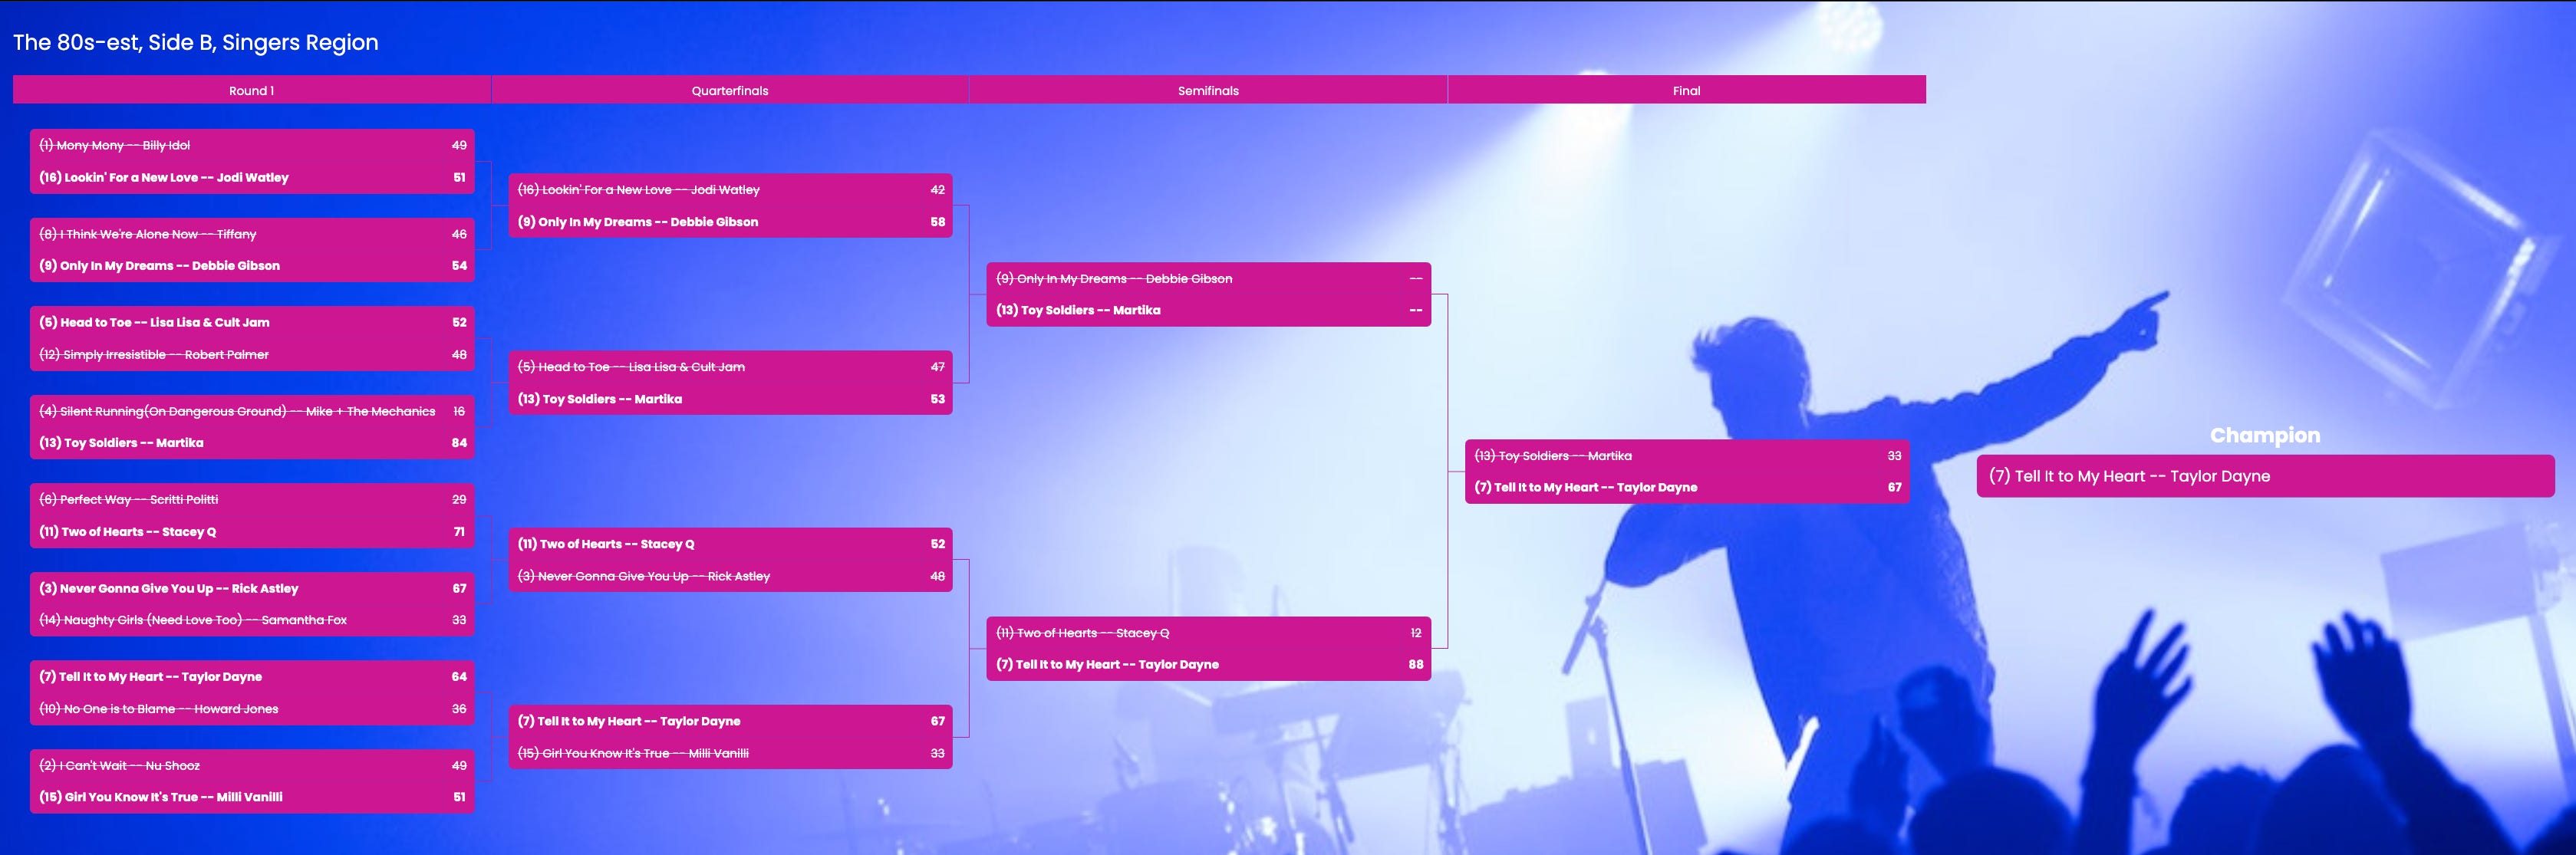Click Semifinals entry '(9) Only In My Dreams -- Debbie Gibson'
This screenshot has width=2576, height=855.
click(1208, 278)
